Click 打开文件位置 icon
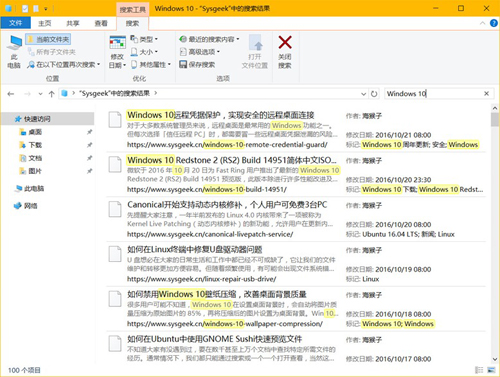Image resolution: width=500 pixels, height=377 pixels. click(x=255, y=52)
